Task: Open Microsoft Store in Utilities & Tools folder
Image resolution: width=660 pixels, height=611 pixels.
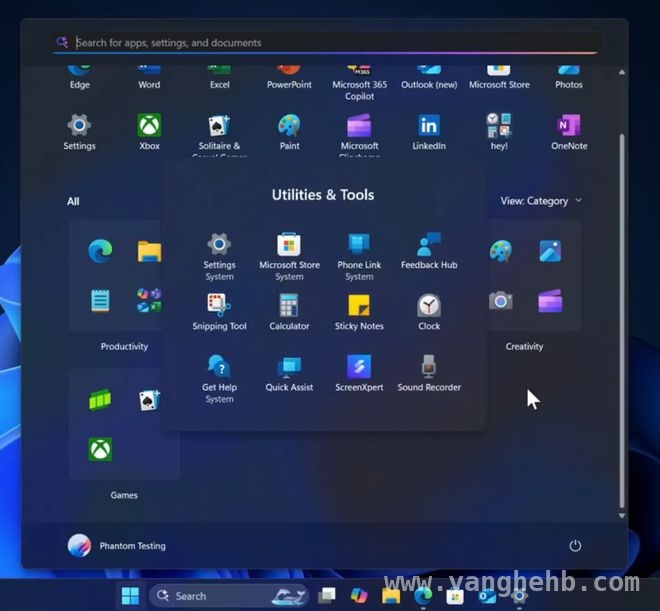Action: [289, 256]
